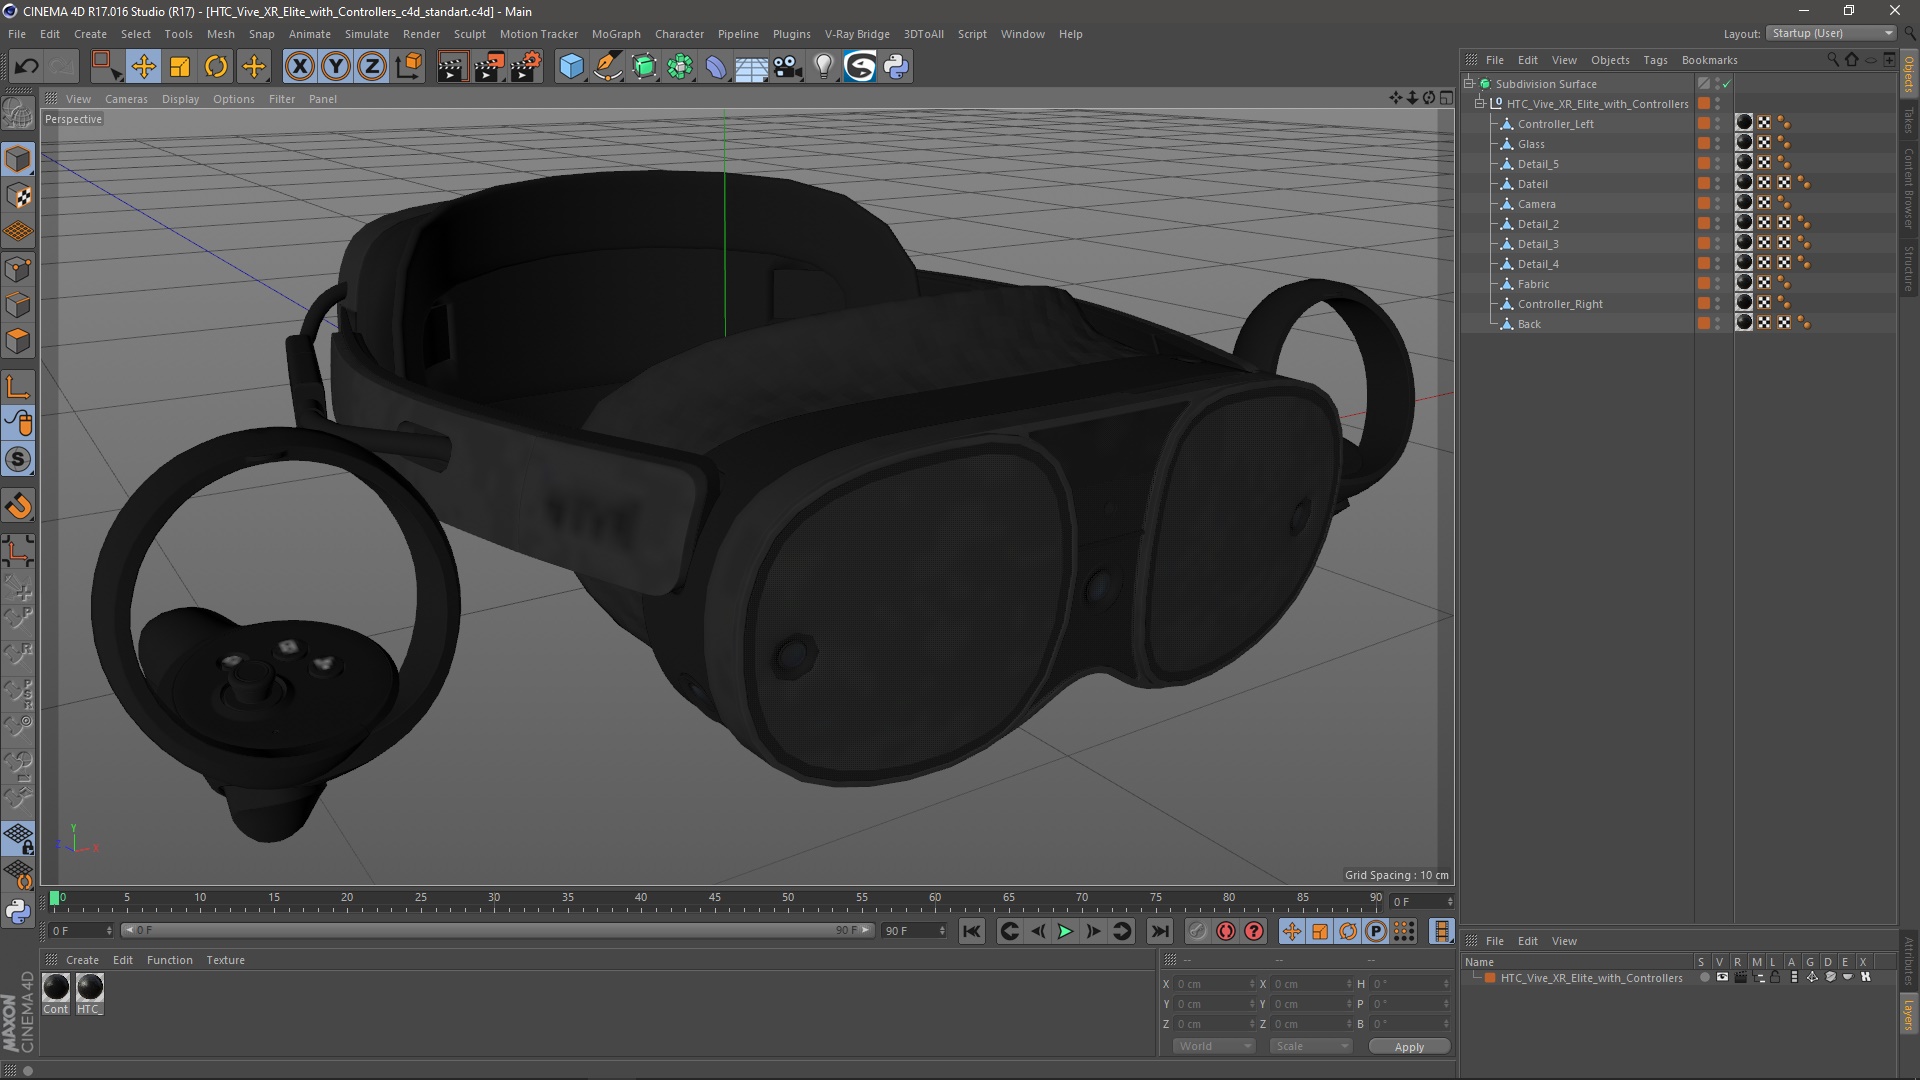Open the Content Browser vertical tab

(x=1909, y=187)
